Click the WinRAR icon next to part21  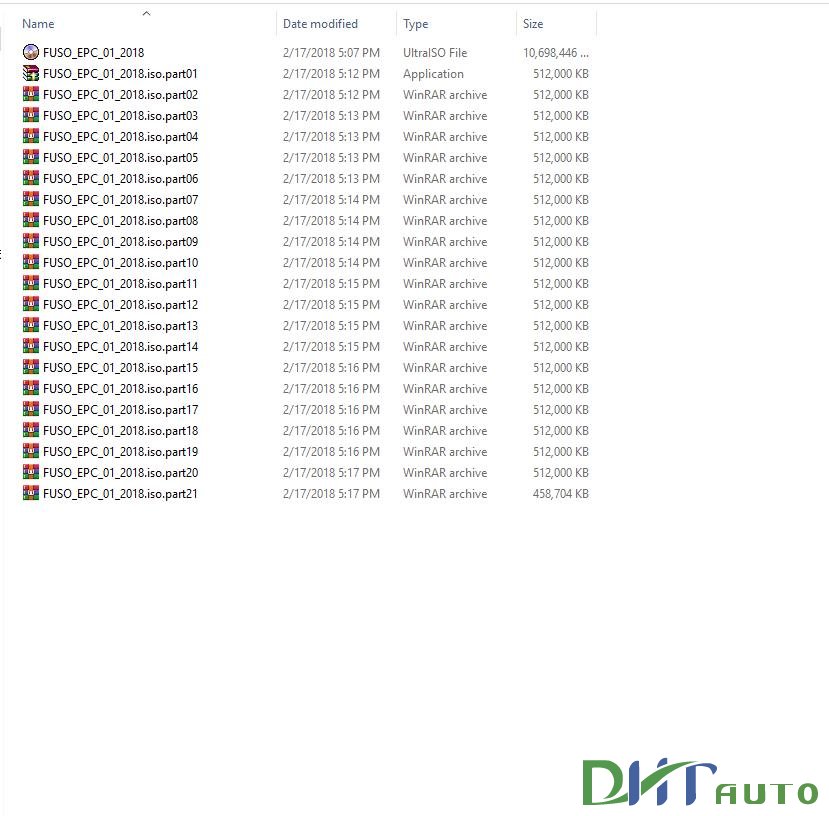click(x=31, y=493)
